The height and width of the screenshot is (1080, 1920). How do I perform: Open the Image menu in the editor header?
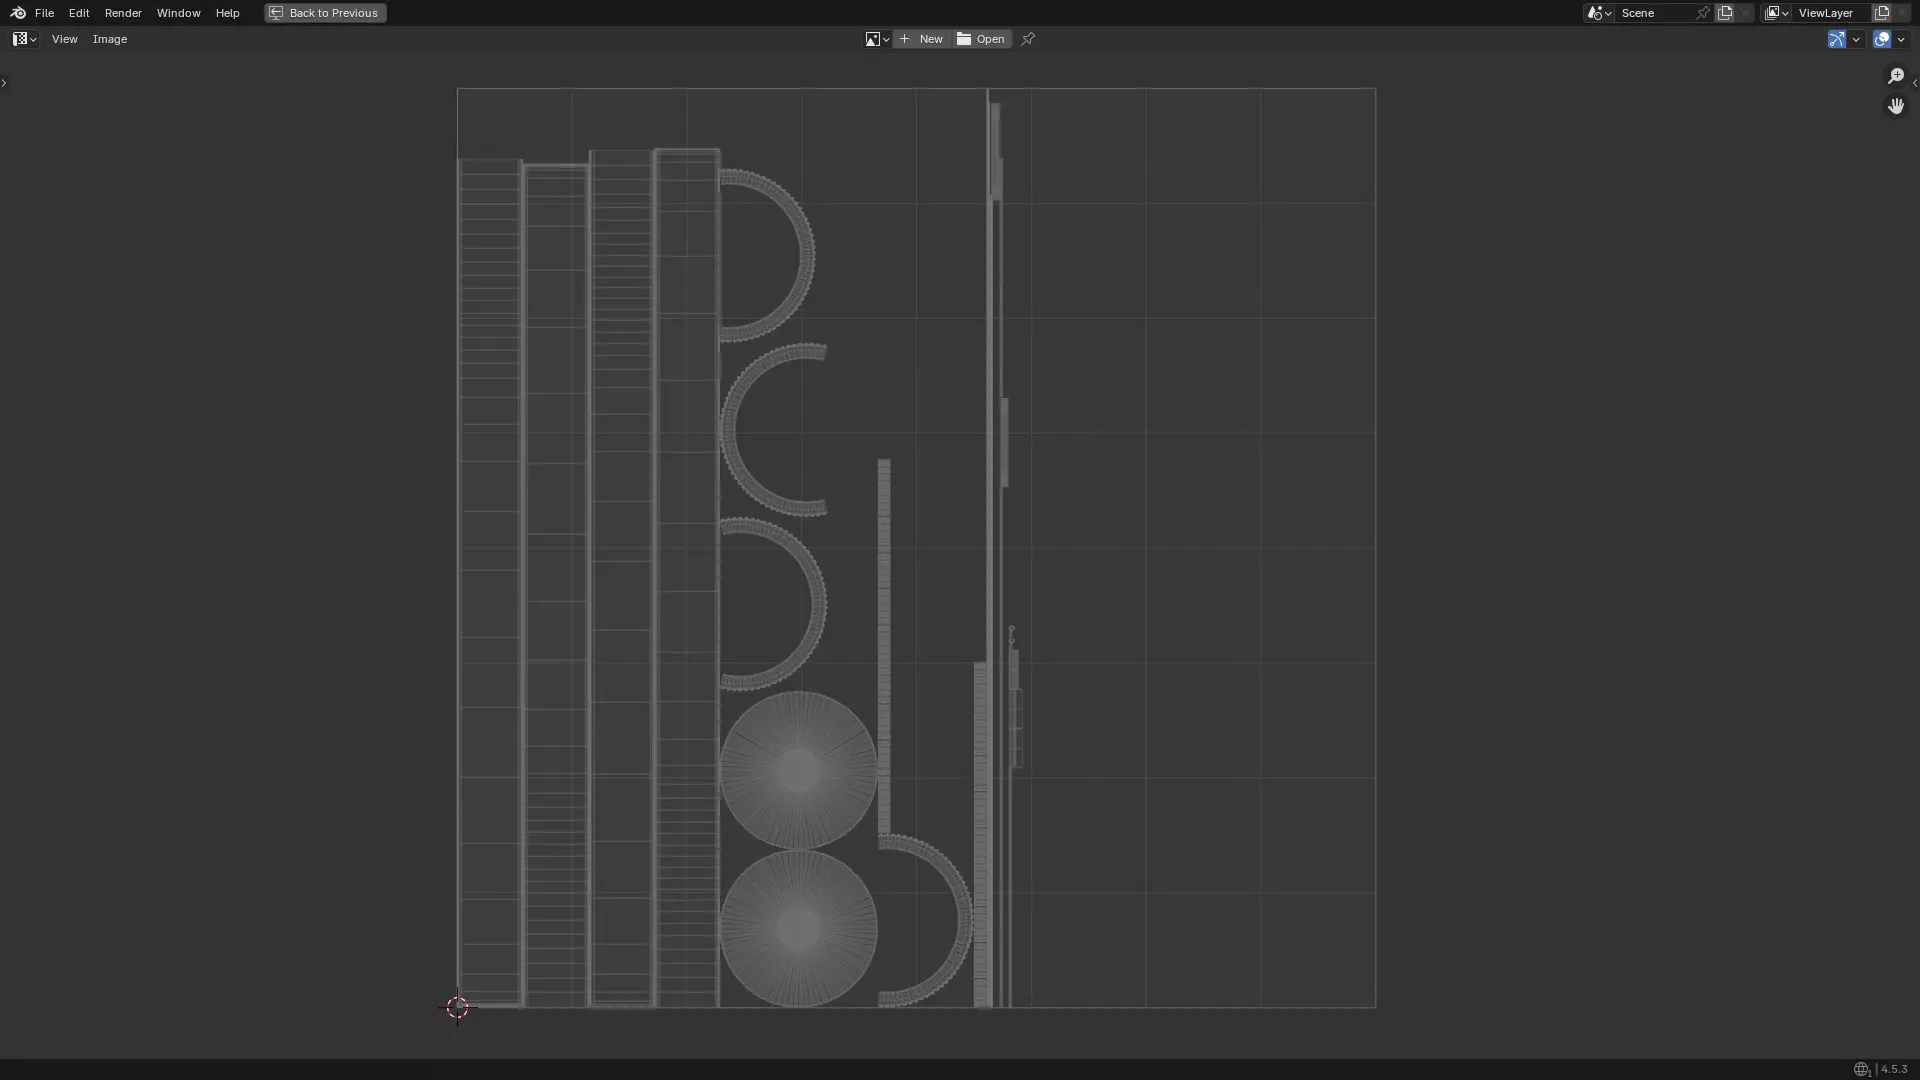(x=110, y=39)
